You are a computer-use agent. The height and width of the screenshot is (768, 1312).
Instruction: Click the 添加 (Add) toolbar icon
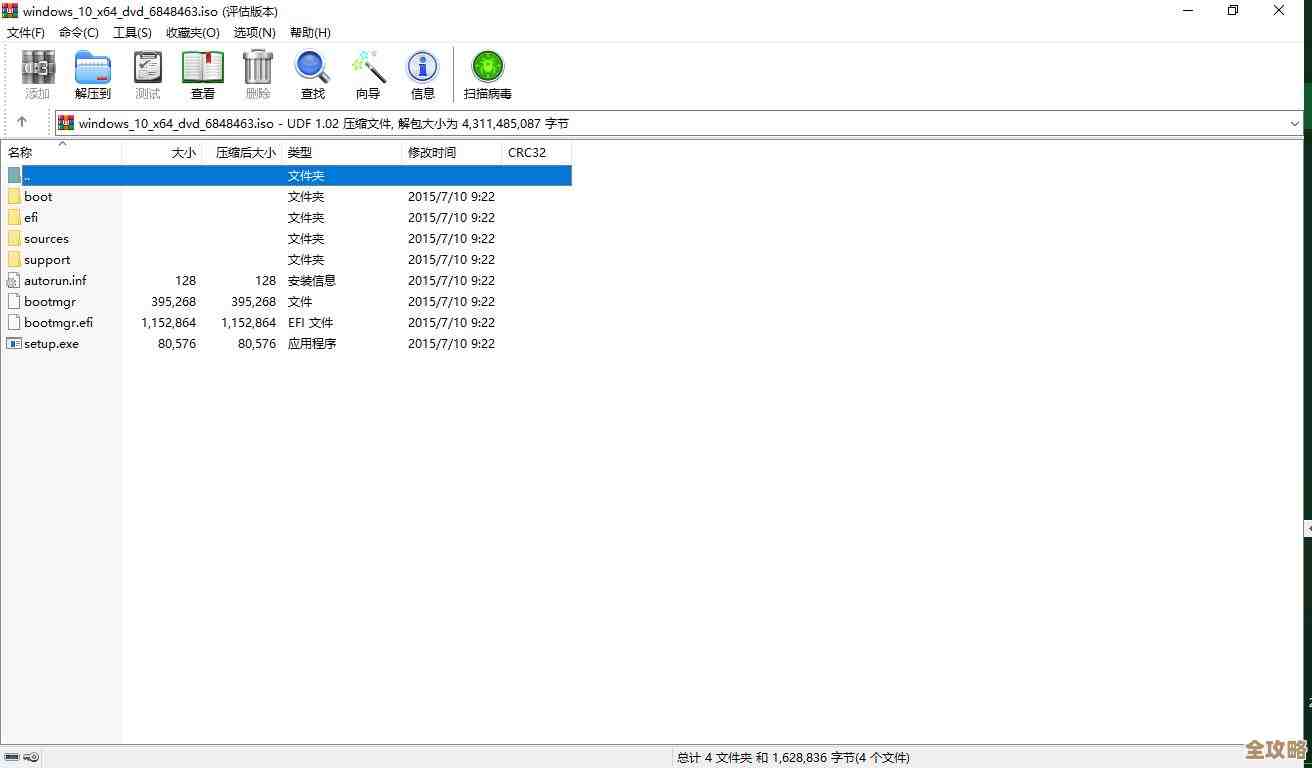37,74
